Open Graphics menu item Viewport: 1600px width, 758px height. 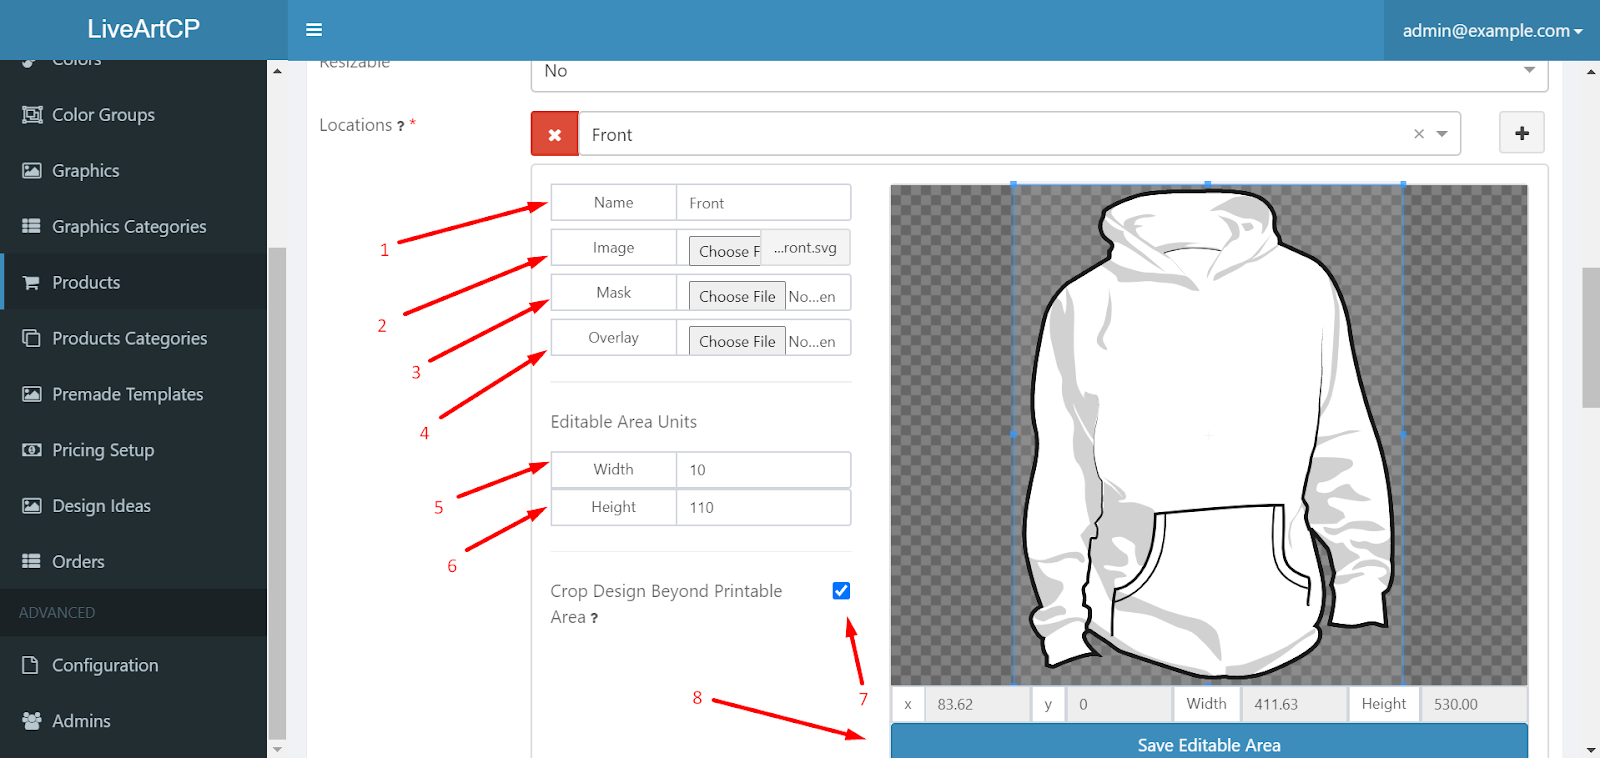(x=133, y=171)
